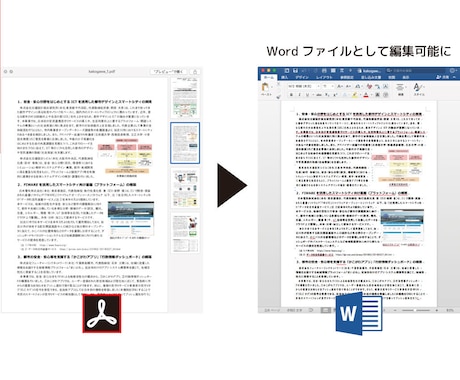Select the first page thumbnail in Preview
The width and height of the screenshot is (460, 380).
pos(185,98)
